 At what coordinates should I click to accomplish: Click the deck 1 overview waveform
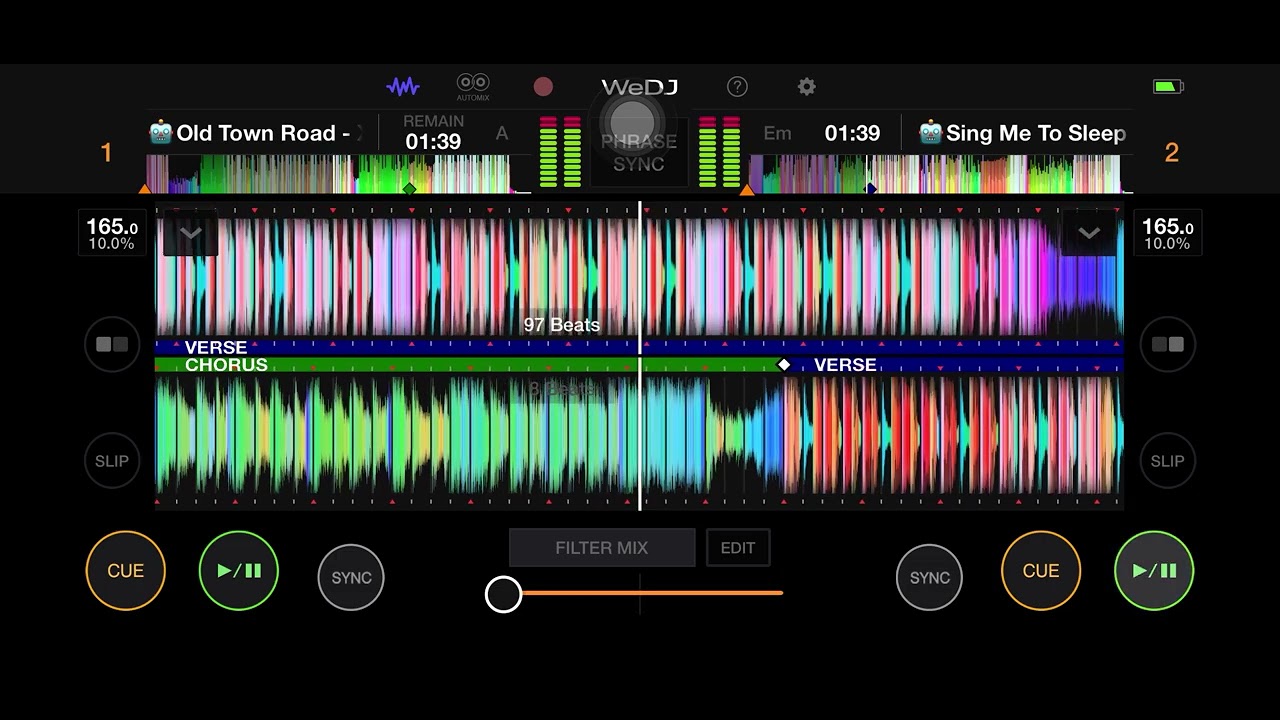[338, 174]
